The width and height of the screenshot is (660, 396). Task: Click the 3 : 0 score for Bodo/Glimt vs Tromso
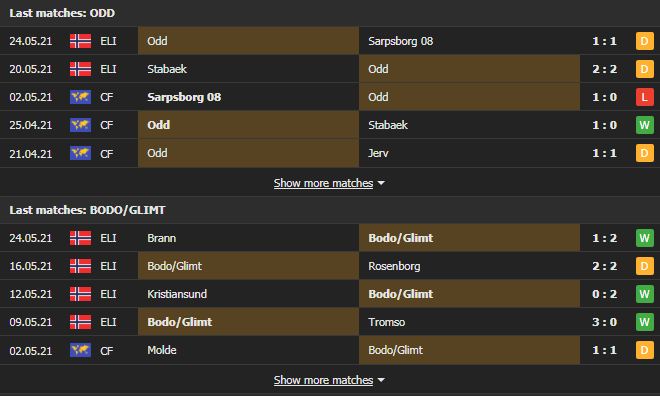click(604, 322)
